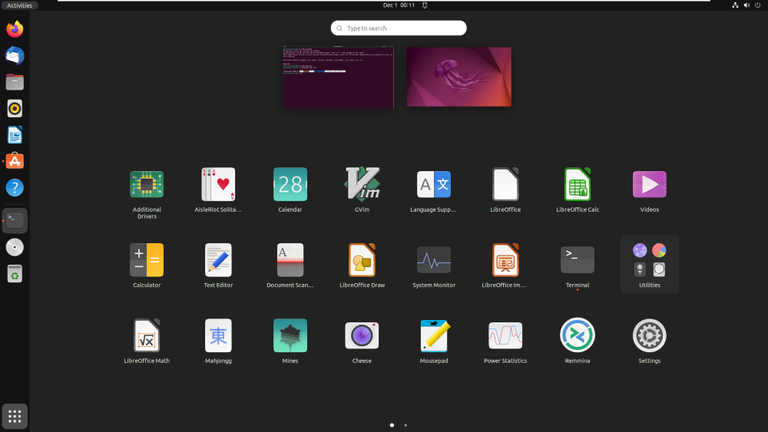Open Document Scanner
Image resolution: width=768 pixels, height=432 pixels.
pyautogui.click(x=290, y=260)
